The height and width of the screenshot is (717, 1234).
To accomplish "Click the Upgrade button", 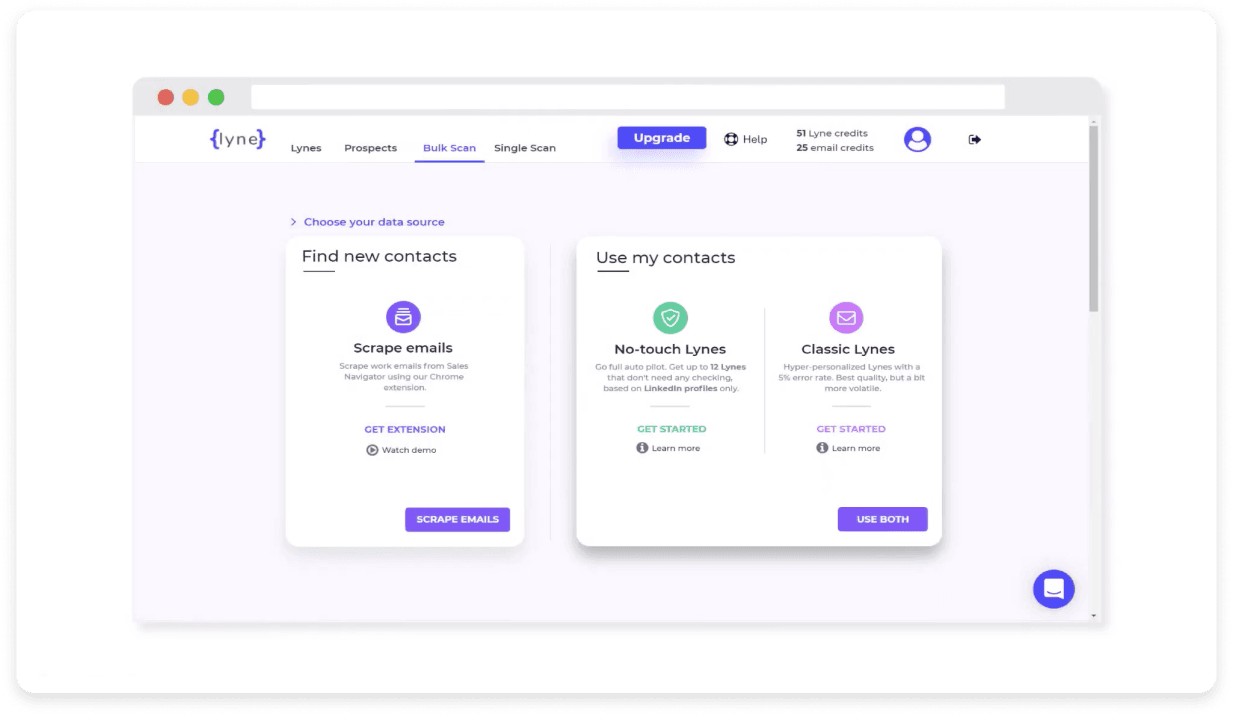I will (x=661, y=137).
